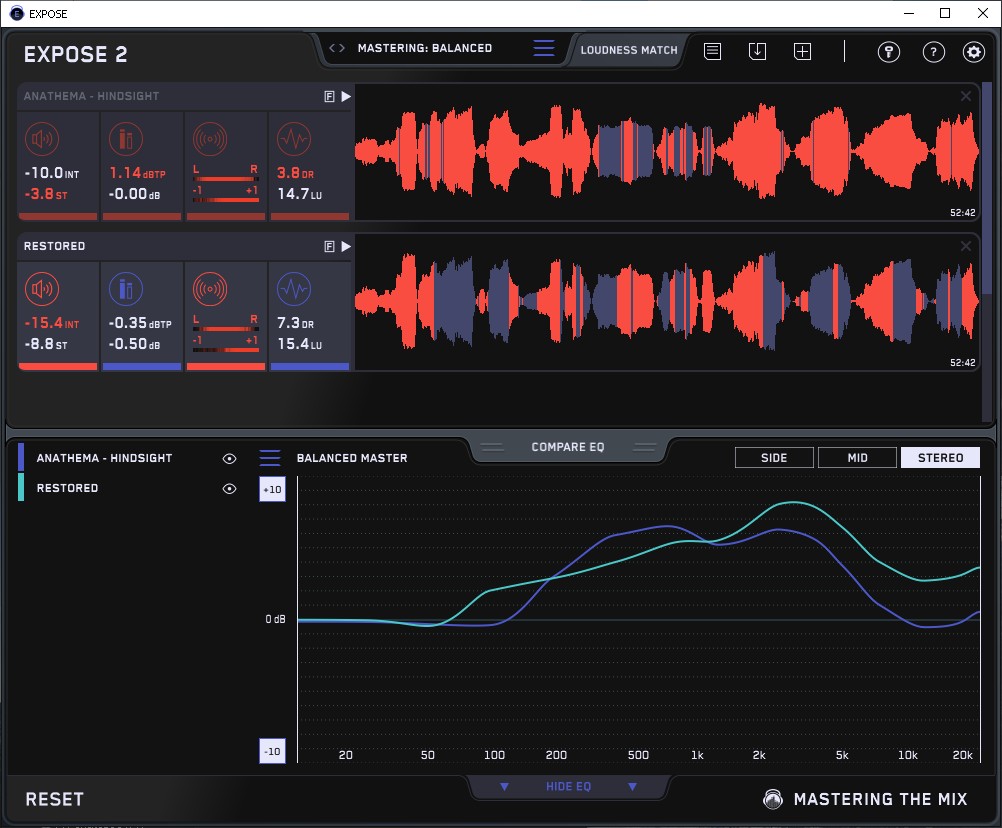Select the Mid EQ view tab
Image resolution: width=1002 pixels, height=828 pixels.
click(857, 458)
